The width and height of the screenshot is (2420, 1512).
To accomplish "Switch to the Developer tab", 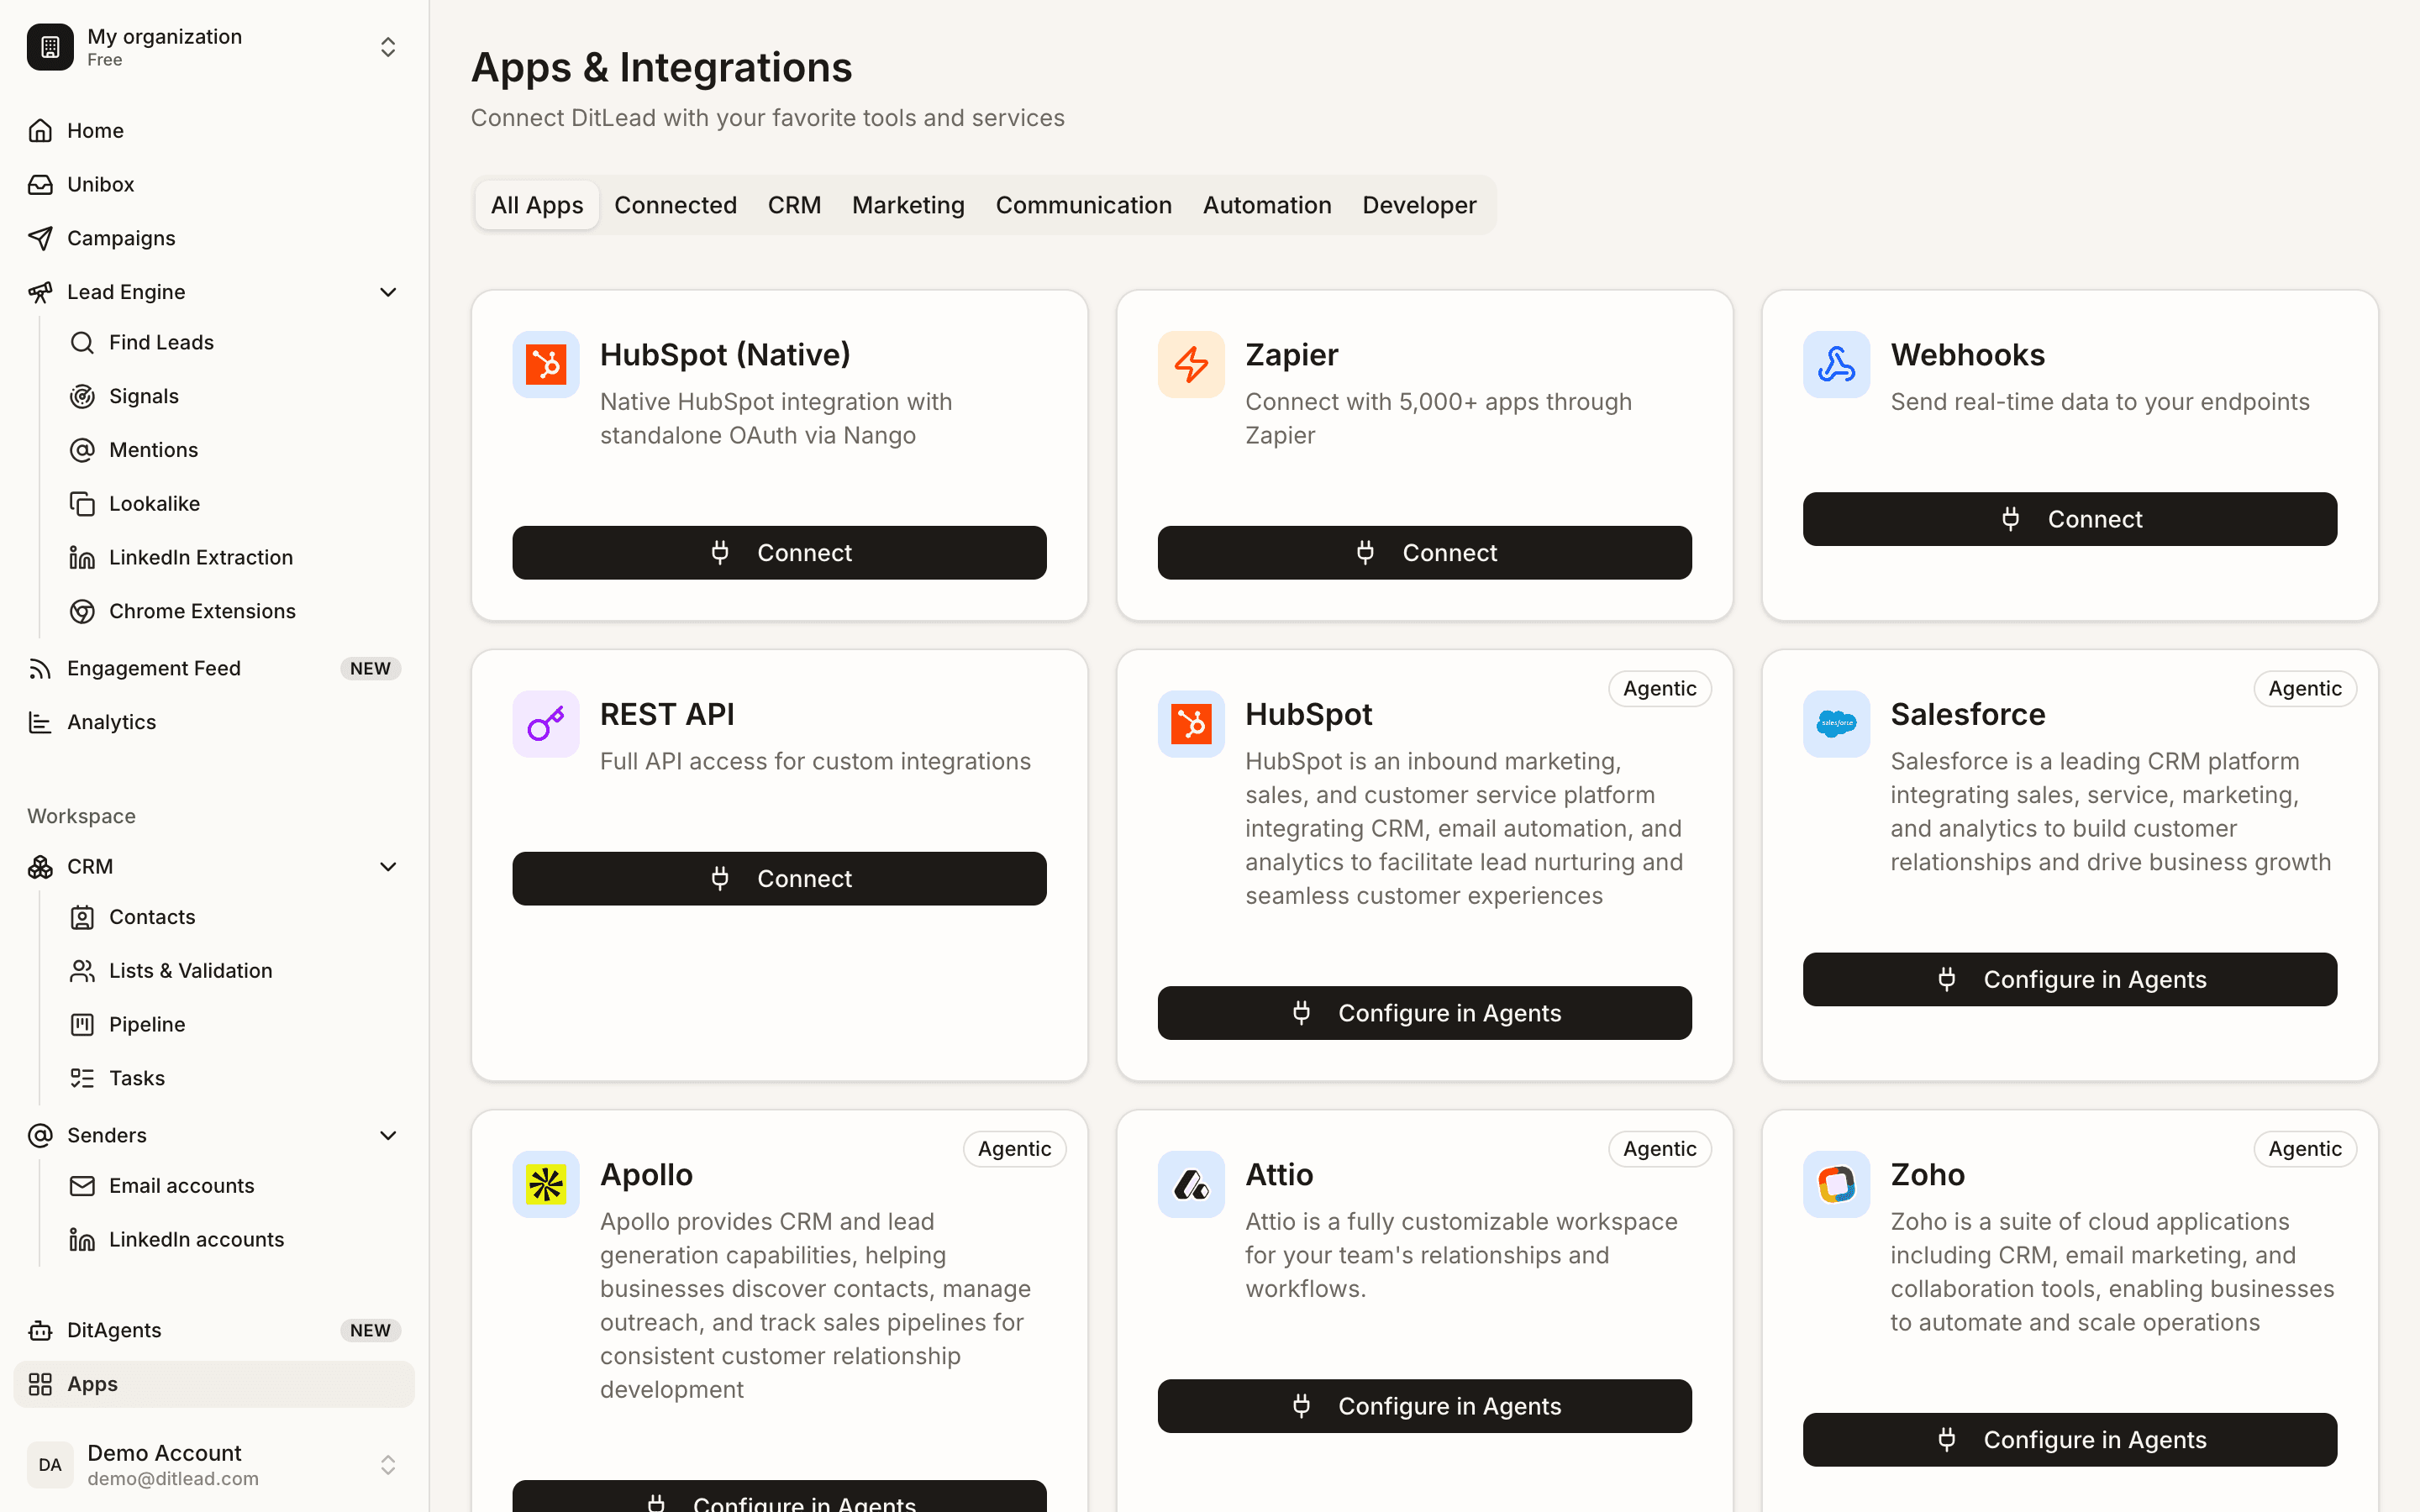I will pyautogui.click(x=1419, y=205).
